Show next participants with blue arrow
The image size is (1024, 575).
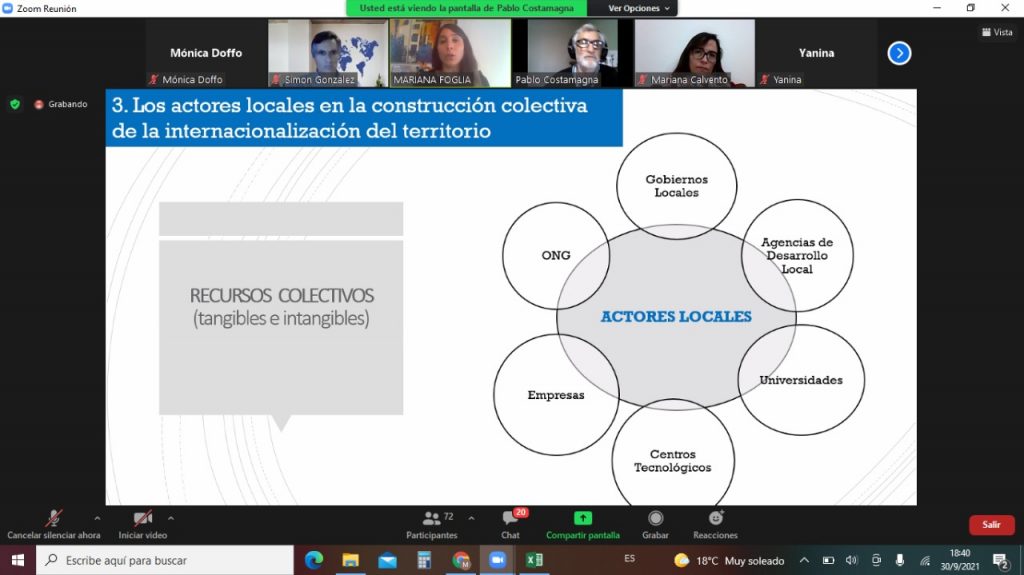point(899,53)
